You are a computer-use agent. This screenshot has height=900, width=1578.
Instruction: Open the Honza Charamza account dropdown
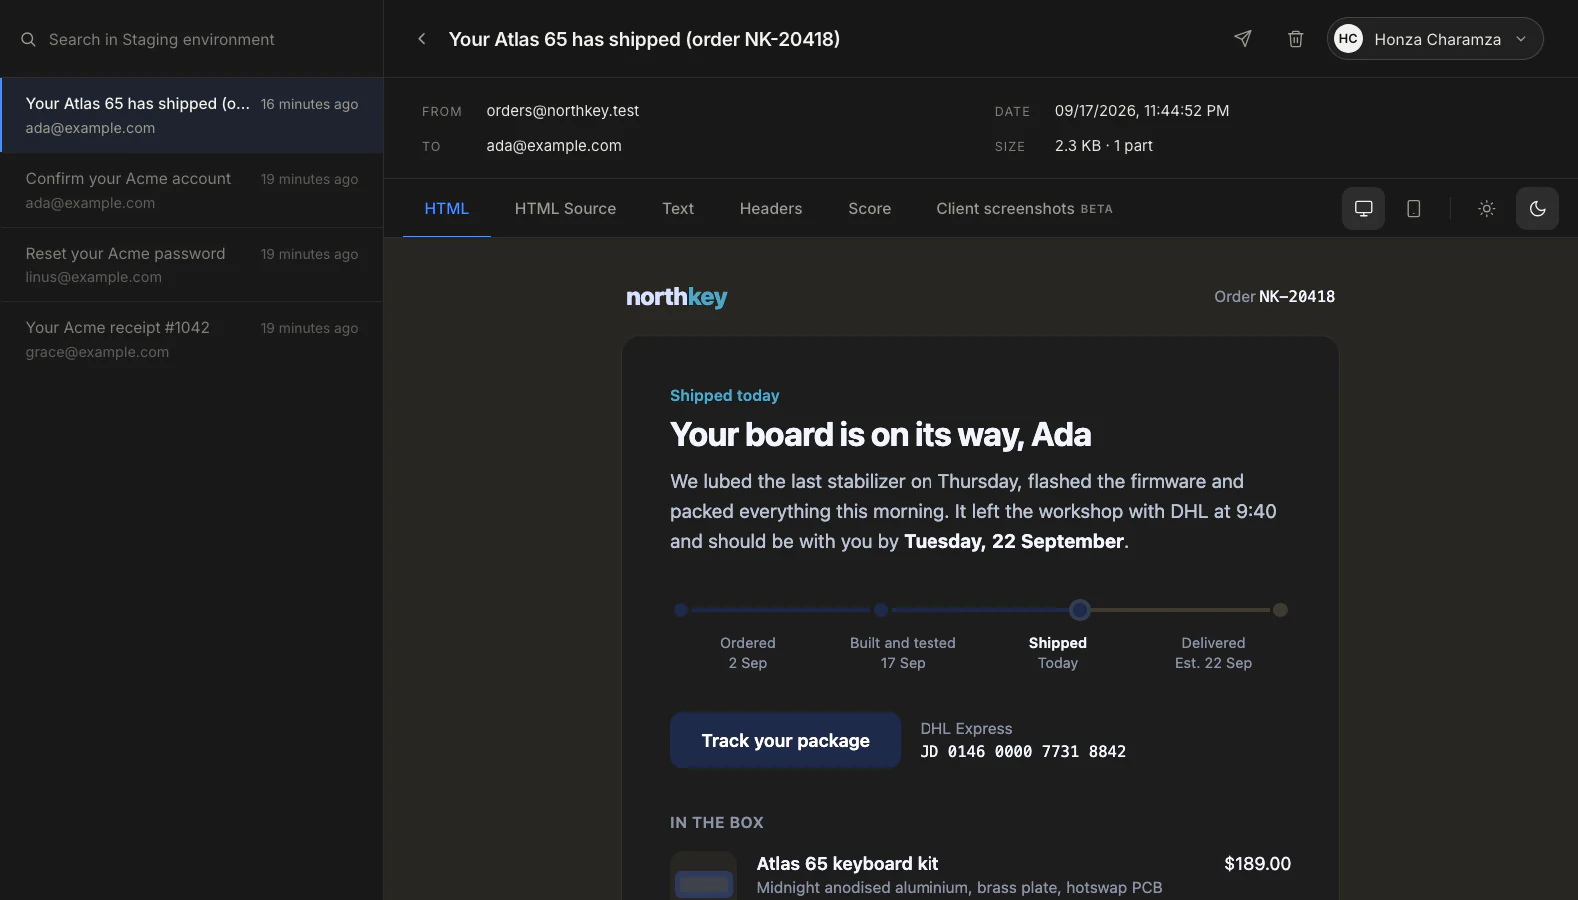pos(1435,39)
